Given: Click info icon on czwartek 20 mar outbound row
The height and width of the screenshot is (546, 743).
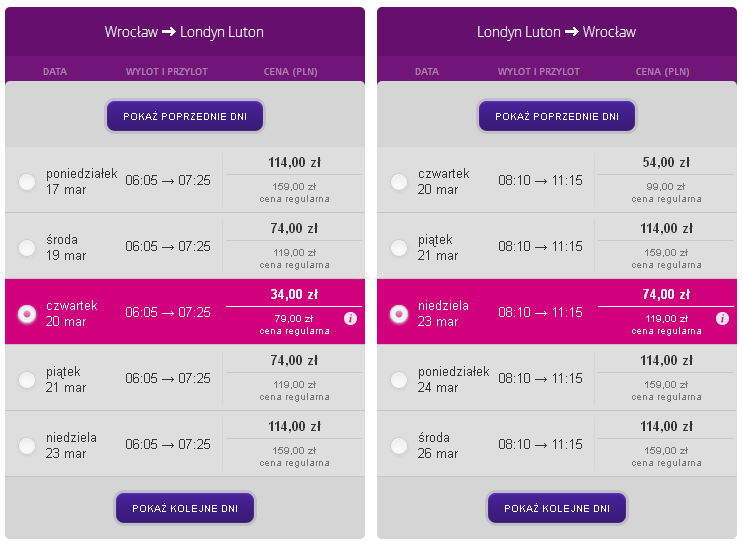Looking at the screenshot, I should coord(350,318).
